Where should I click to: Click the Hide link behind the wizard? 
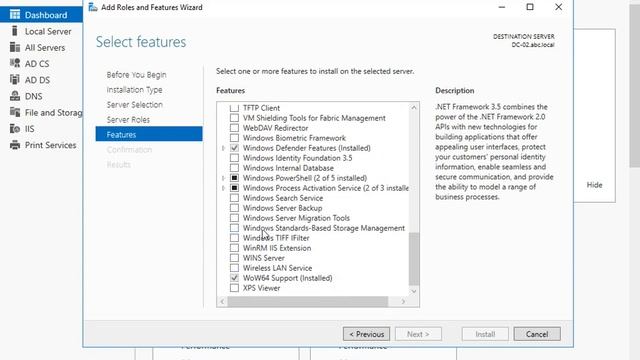pos(594,185)
